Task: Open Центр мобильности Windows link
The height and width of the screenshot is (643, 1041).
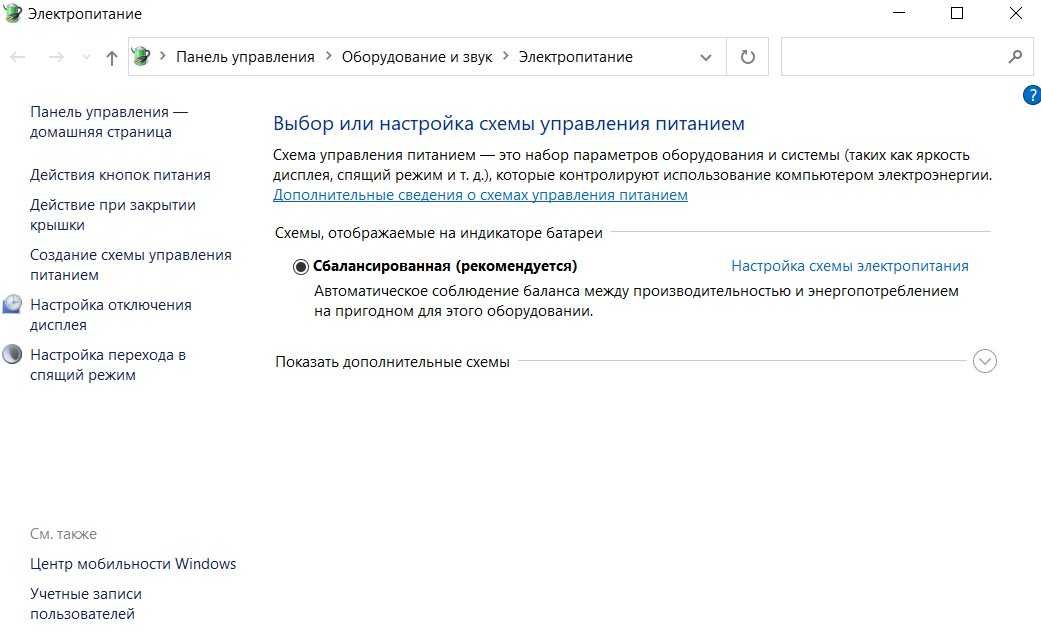Action: pos(133,564)
